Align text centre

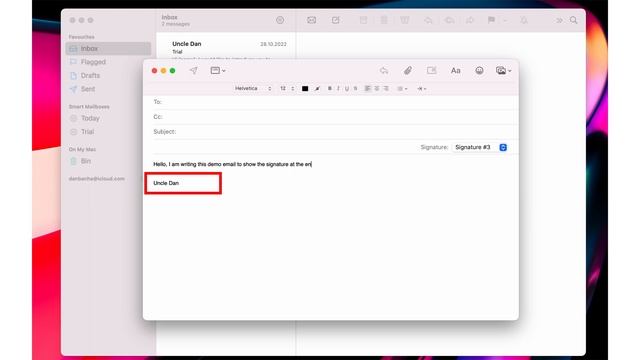tap(377, 89)
